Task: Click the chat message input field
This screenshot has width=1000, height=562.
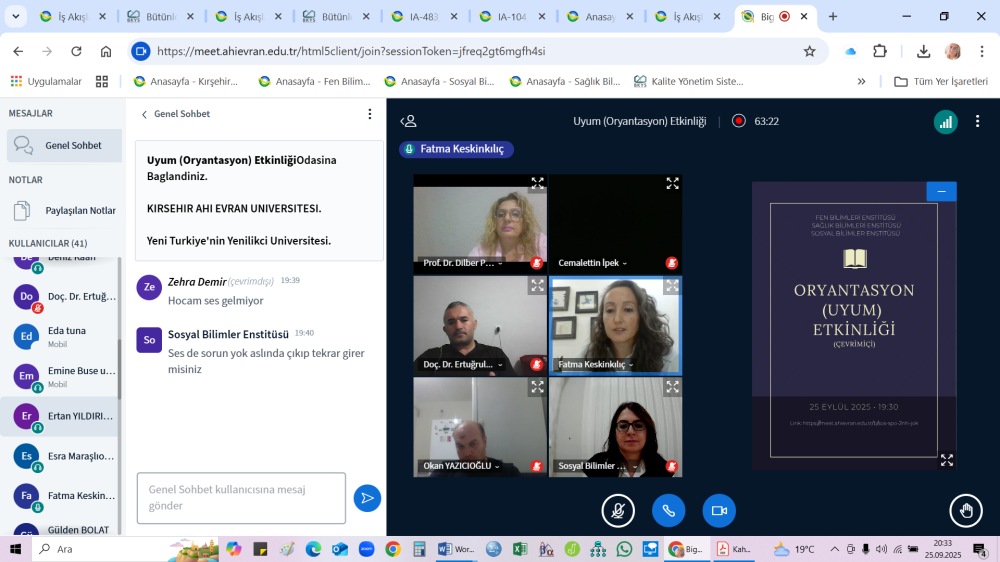Action: (x=241, y=498)
